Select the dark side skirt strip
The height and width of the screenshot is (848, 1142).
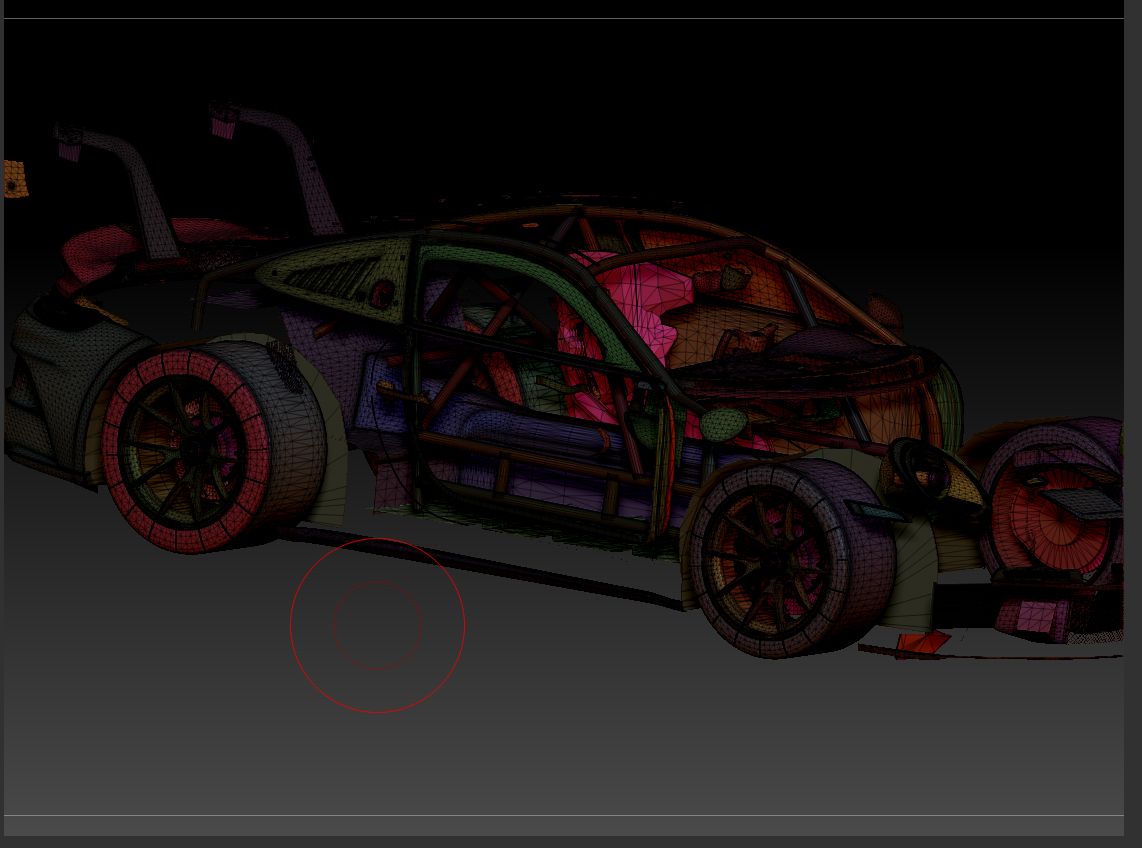pyautogui.click(x=481, y=567)
